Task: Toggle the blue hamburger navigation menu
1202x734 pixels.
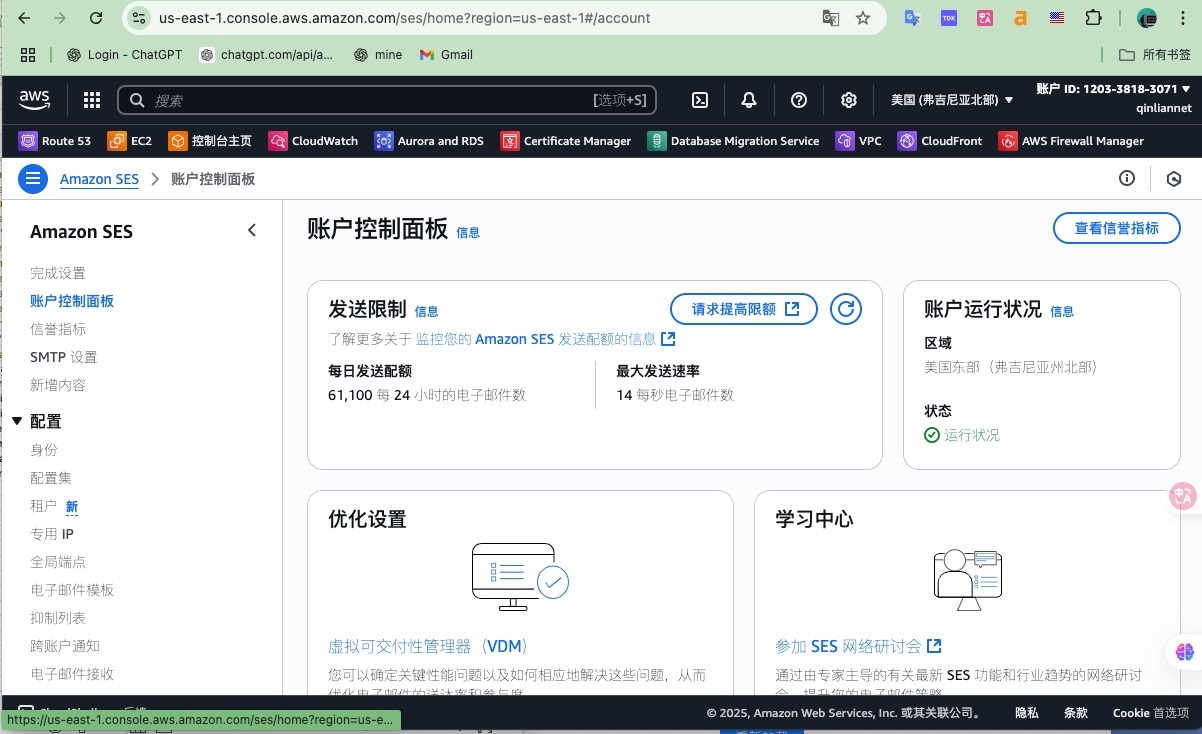Action: click(x=33, y=179)
